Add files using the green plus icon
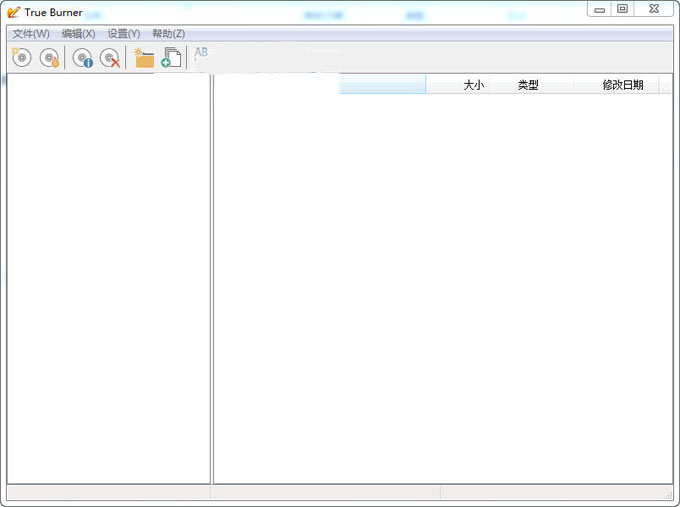Image resolution: width=680 pixels, height=507 pixels. tap(171, 58)
